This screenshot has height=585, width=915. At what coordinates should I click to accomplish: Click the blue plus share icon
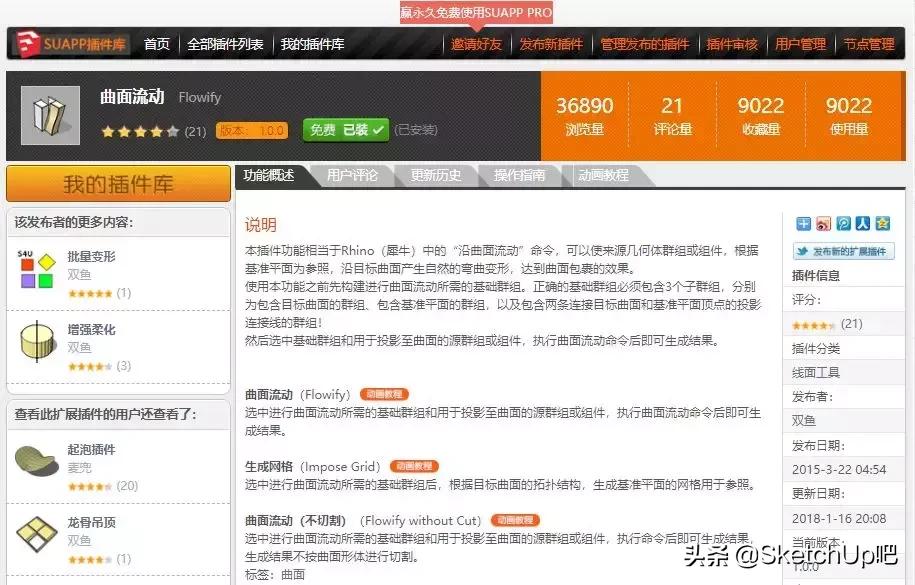click(x=804, y=224)
